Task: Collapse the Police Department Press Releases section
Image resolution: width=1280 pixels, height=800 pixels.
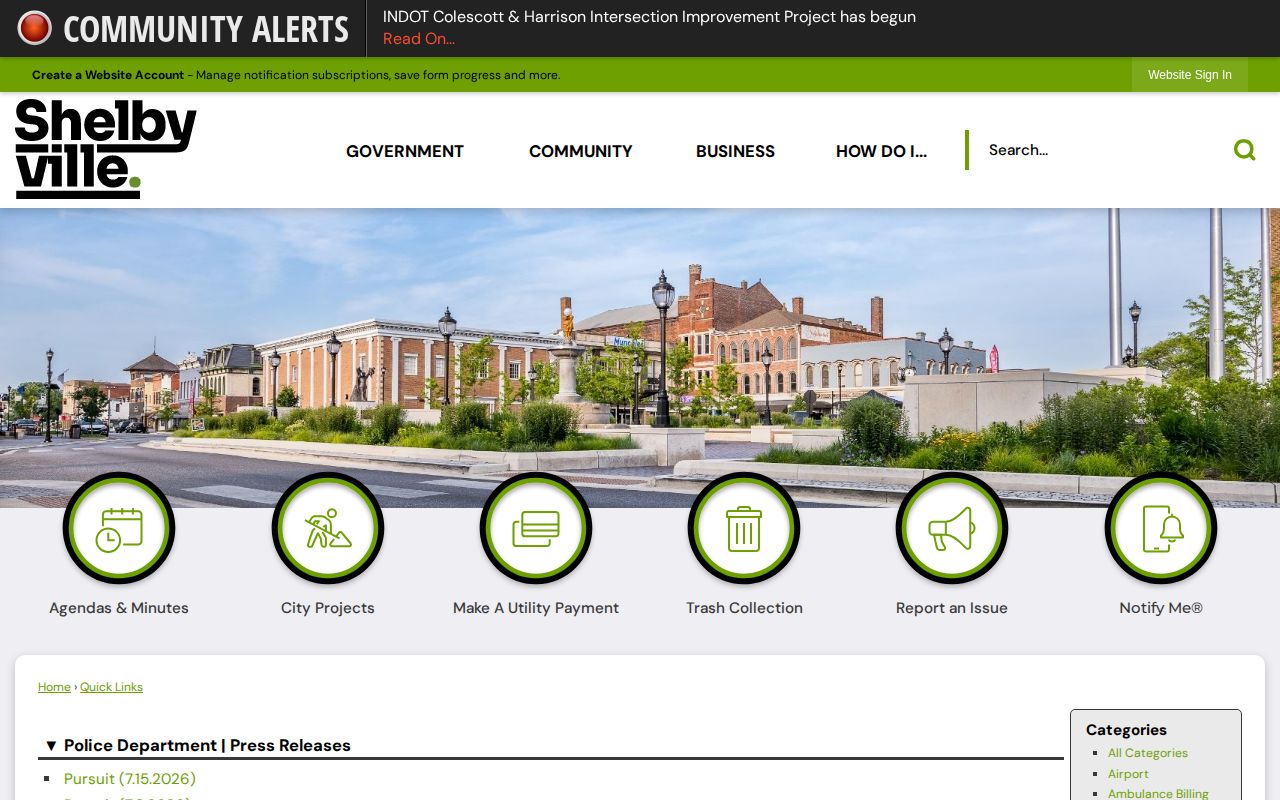Action: pyautogui.click(x=51, y=746)
